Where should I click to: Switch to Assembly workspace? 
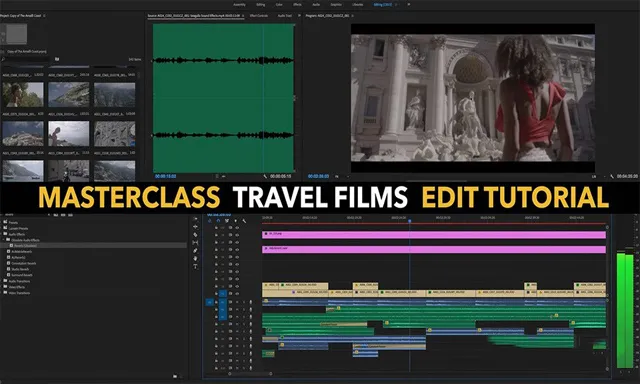click(x=239, y=4)
